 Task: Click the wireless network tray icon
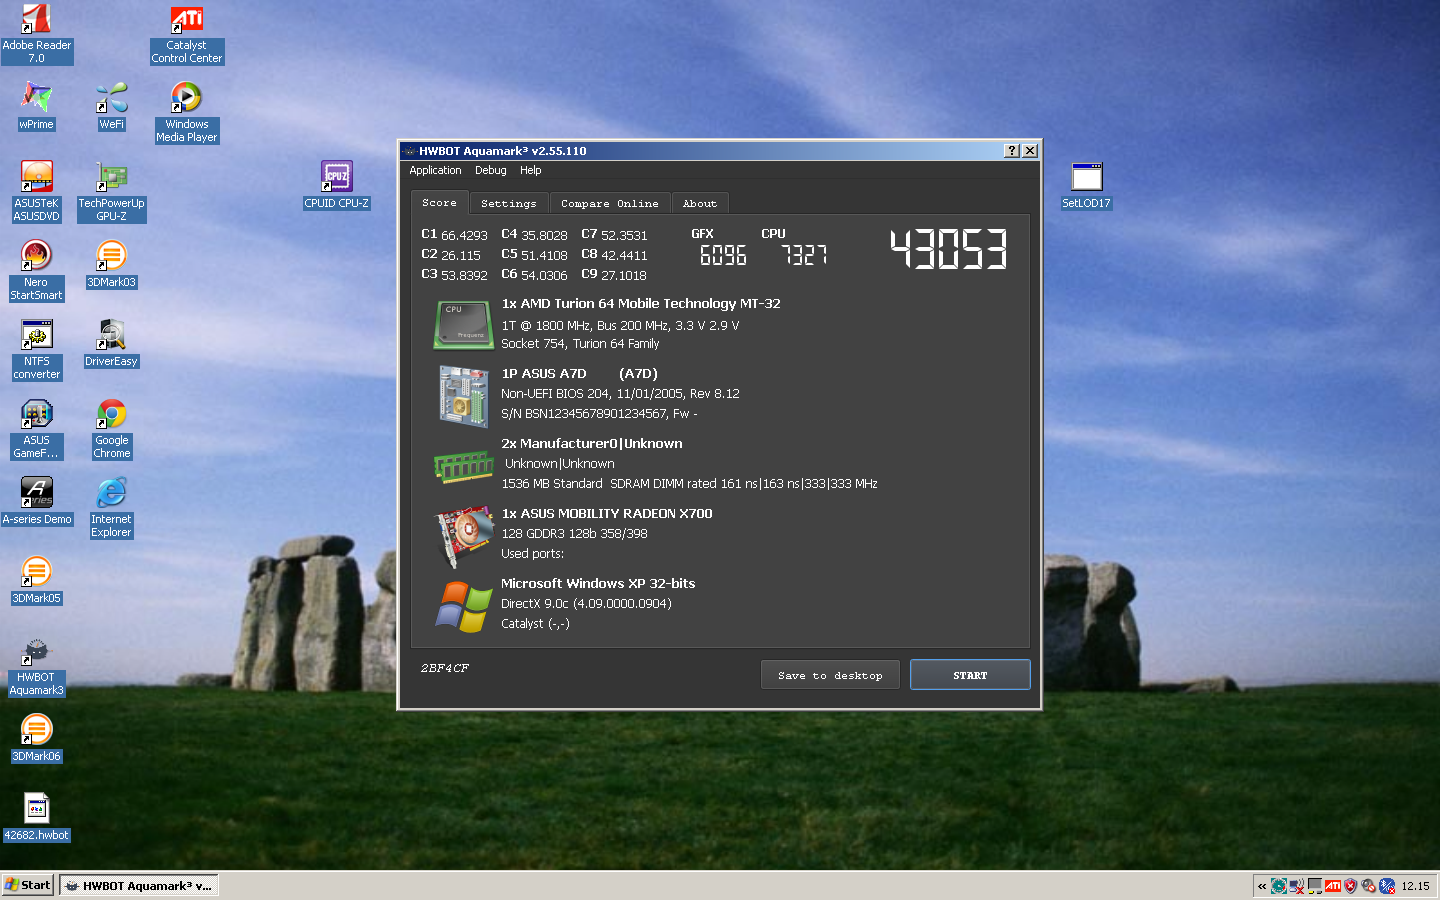coord(1296,886)
